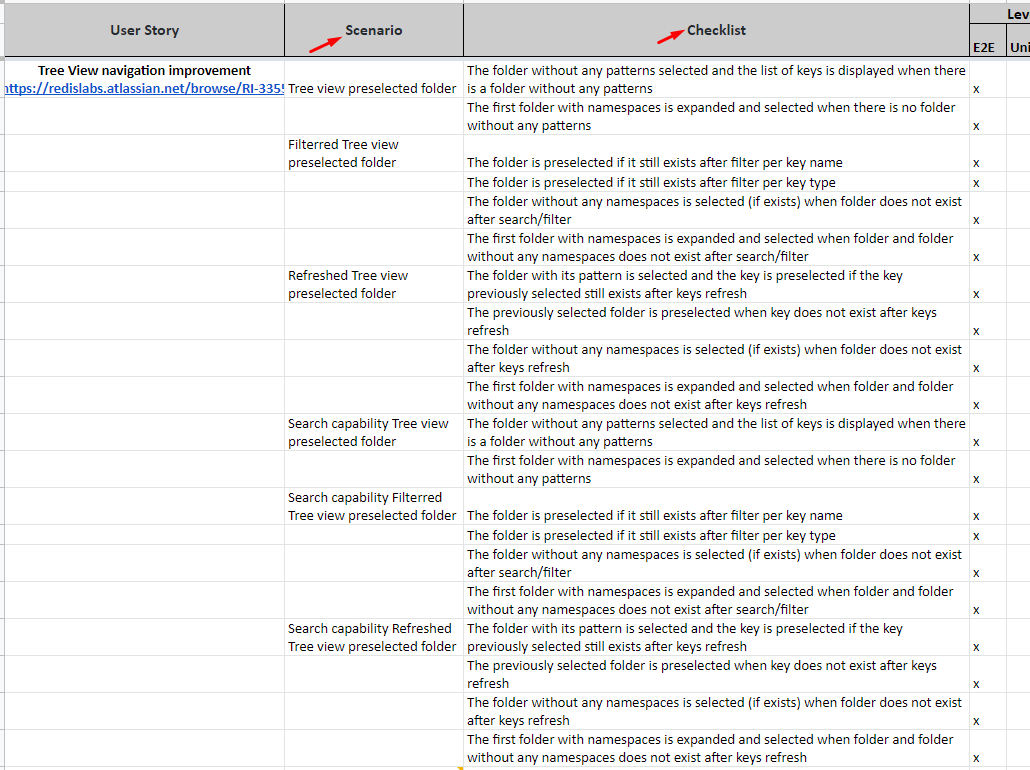The height and width of the screenshot is (770, 1030).
Task: Select the E2E 'x' in the 'Search capability Filterred' row
Action: pyautogui.click(x=976, y=516)
